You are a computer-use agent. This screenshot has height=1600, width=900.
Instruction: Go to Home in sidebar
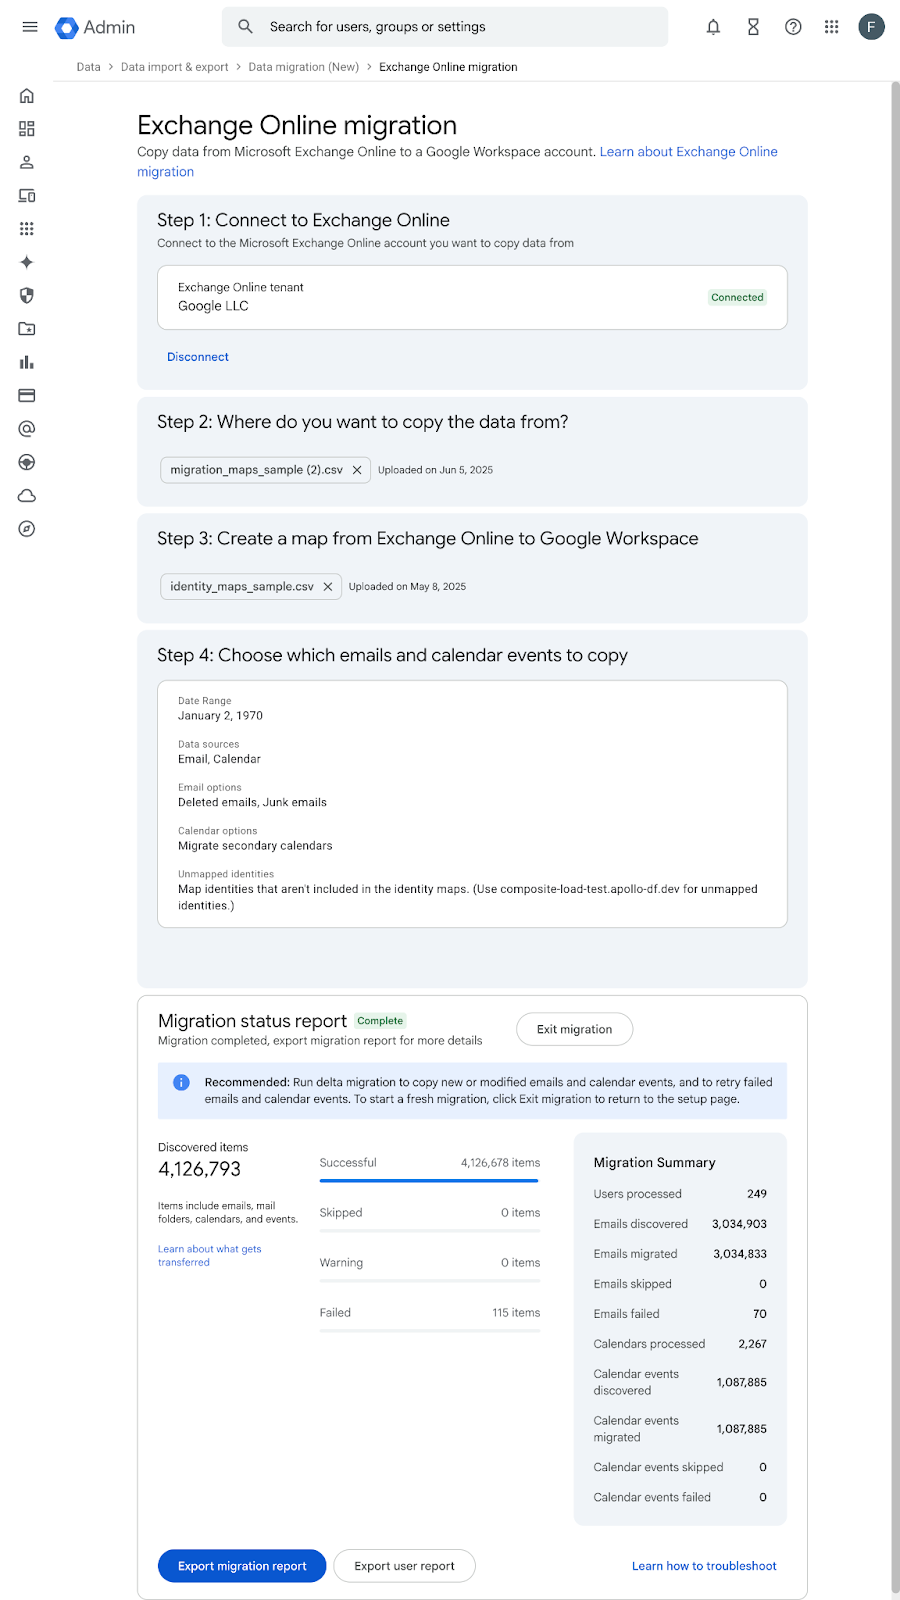(x=27, y=96)
